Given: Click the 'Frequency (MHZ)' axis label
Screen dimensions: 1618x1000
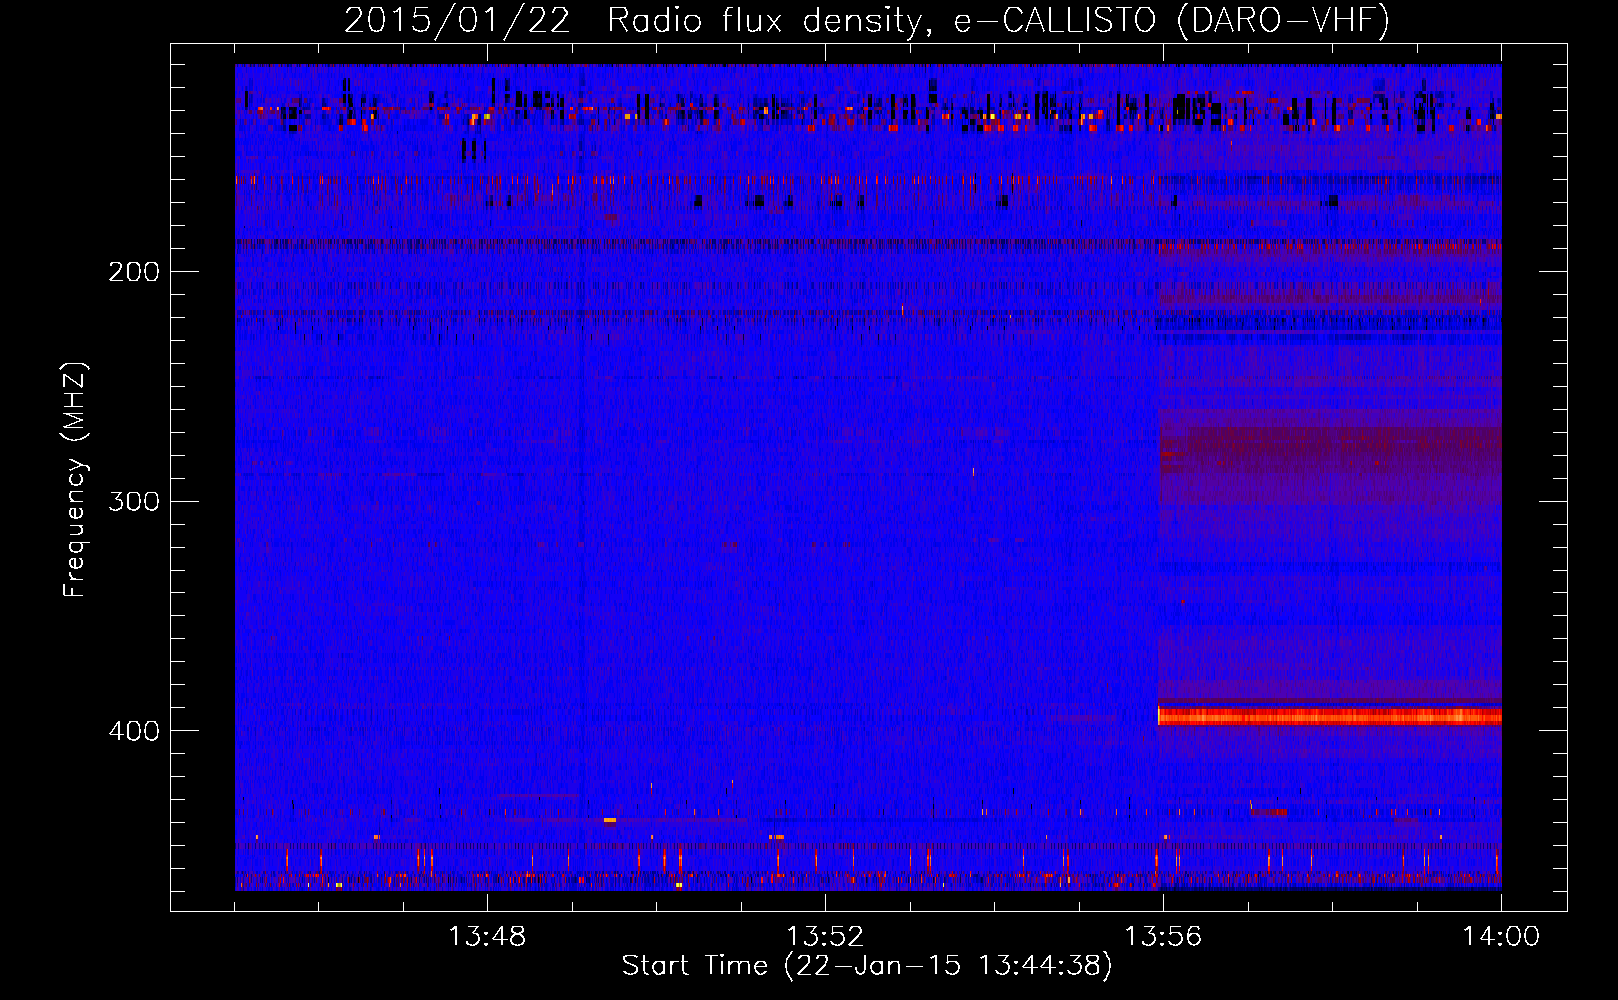Looking at the screenshot, I should (x=75, y=479).
